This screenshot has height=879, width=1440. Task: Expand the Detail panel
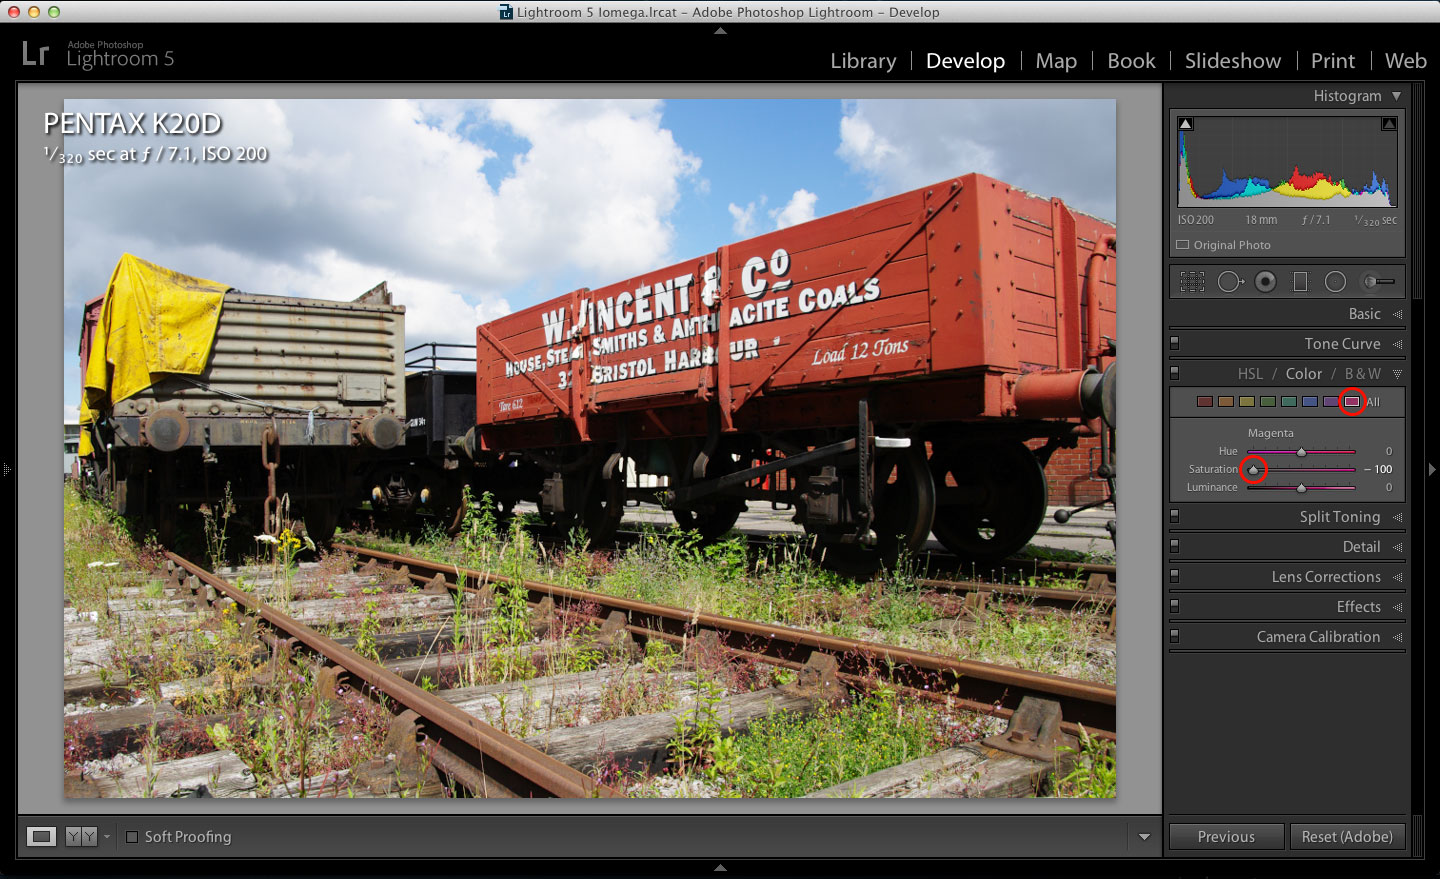1397,547
